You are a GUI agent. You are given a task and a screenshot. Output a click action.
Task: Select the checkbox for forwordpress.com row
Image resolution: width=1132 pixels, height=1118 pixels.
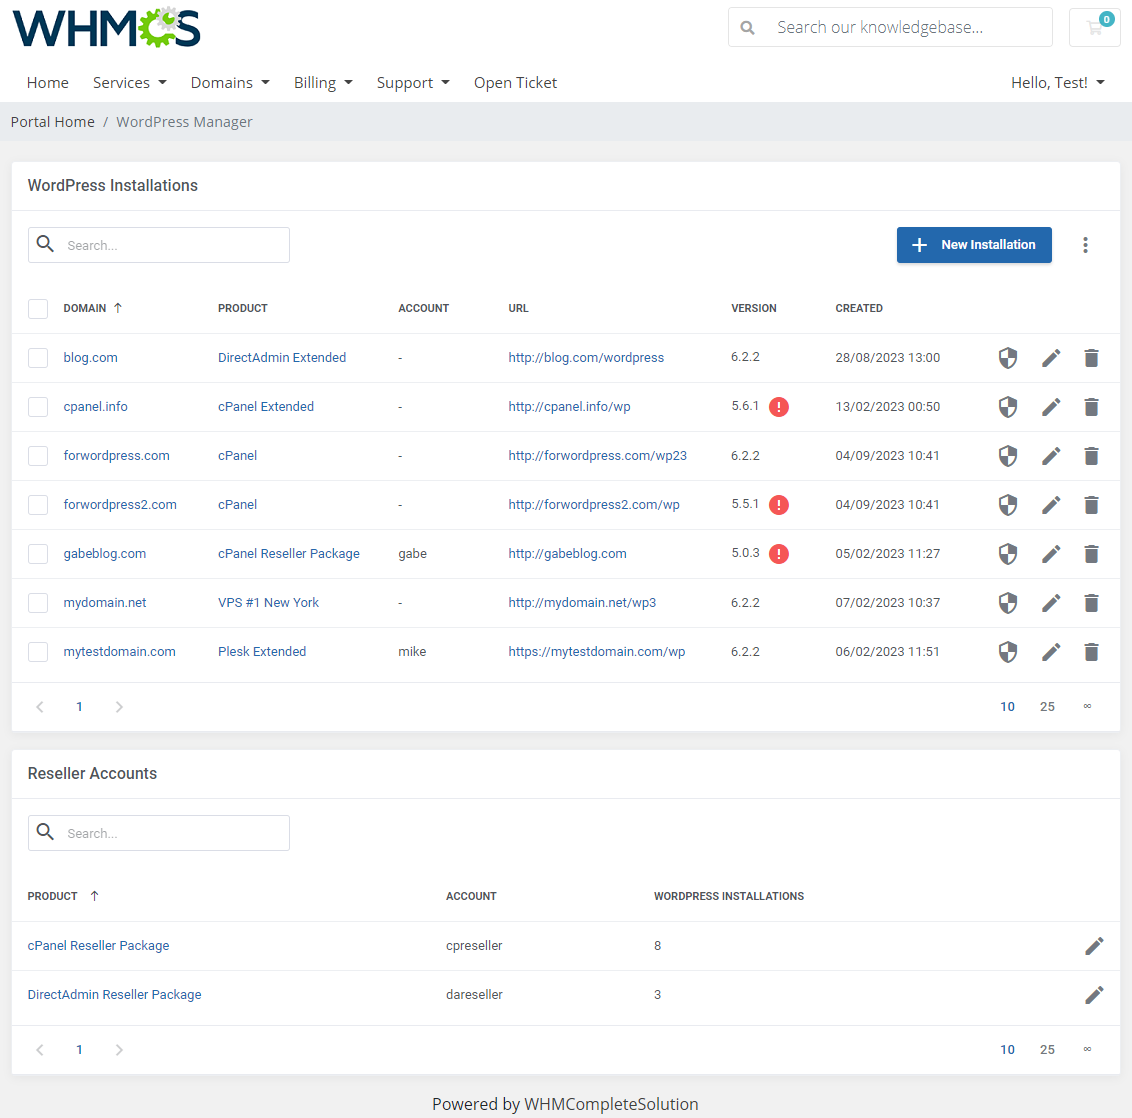point(37,455)
